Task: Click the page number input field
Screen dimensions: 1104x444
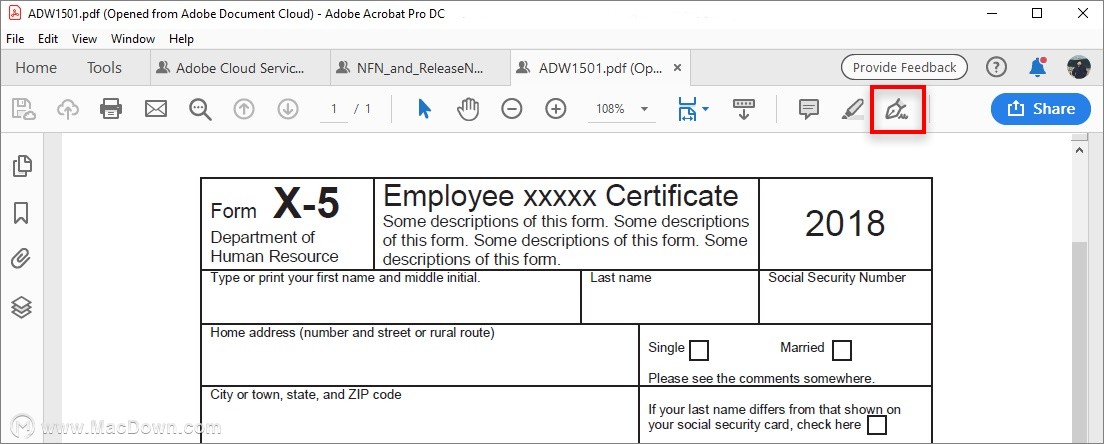Action: tap(334, 109)
